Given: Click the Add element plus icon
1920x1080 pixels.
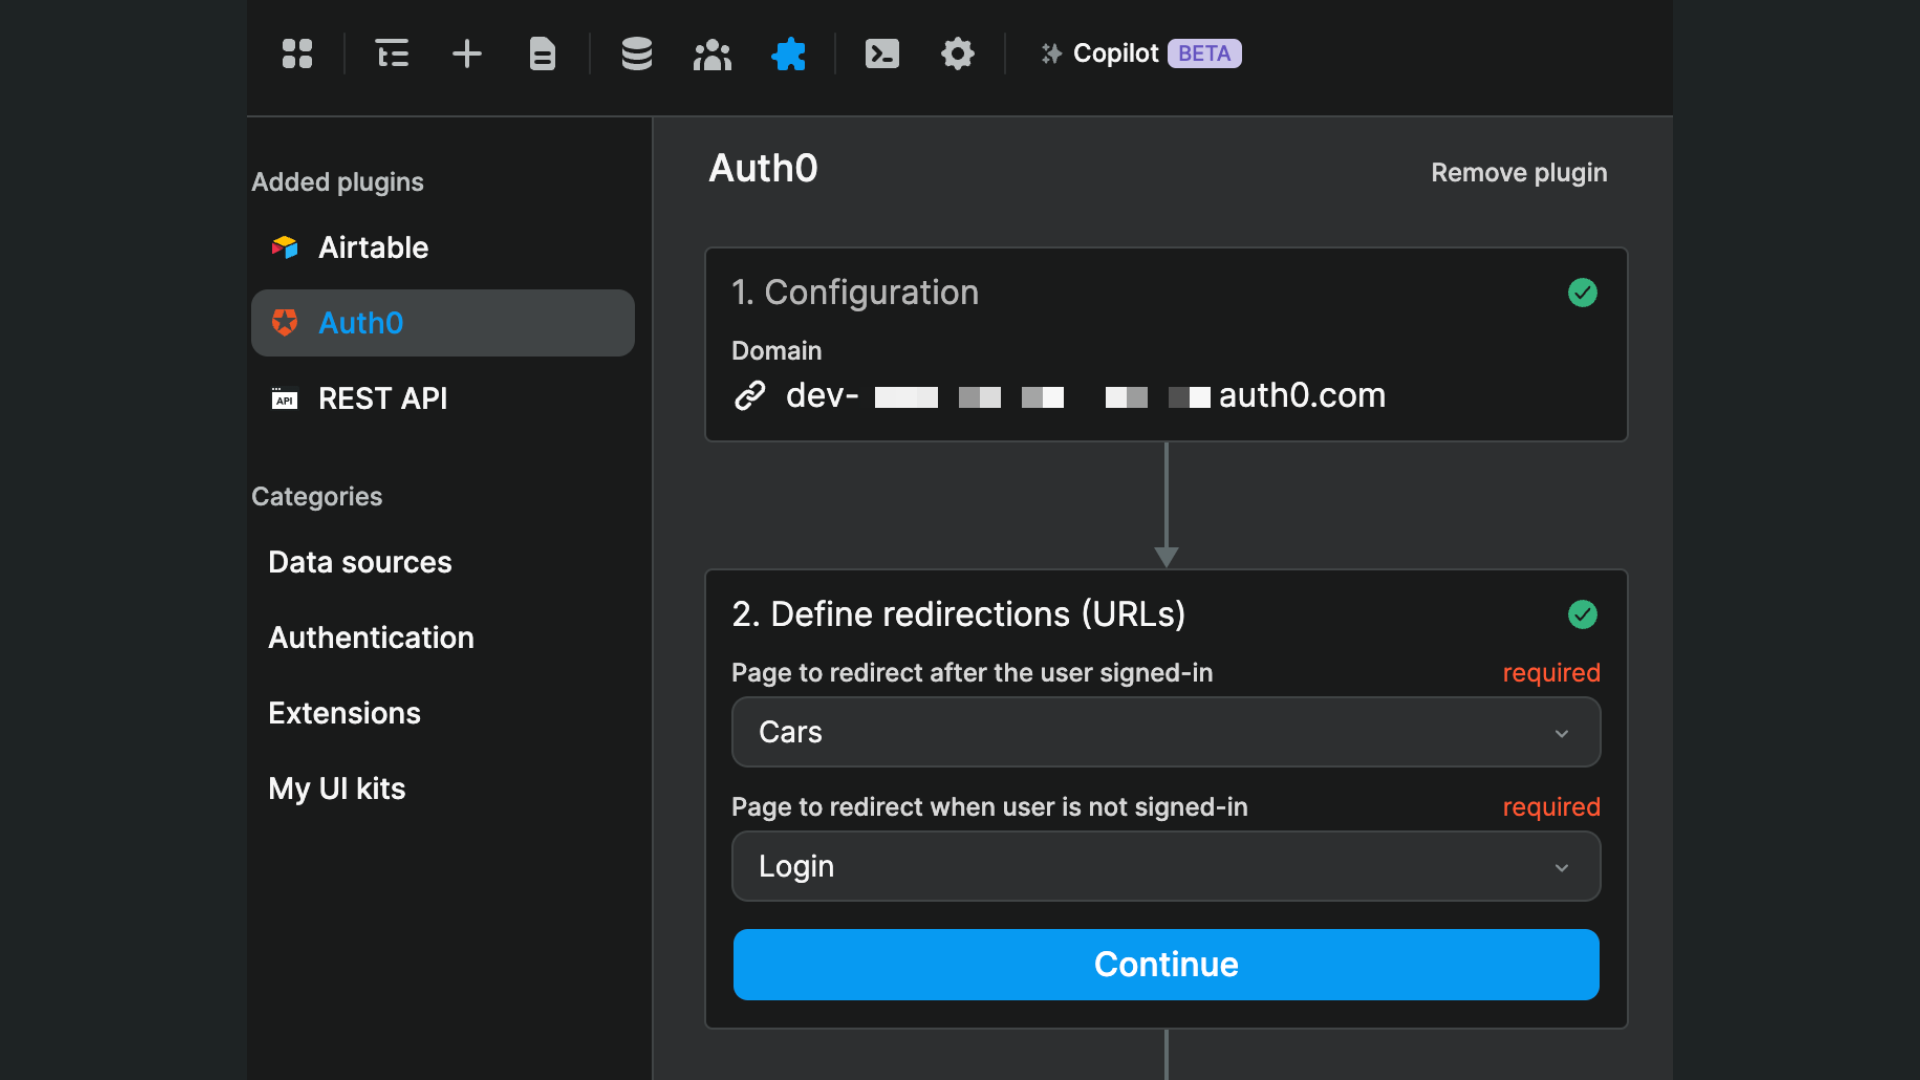Looking at the screenshot, I should tap(466, 54).
